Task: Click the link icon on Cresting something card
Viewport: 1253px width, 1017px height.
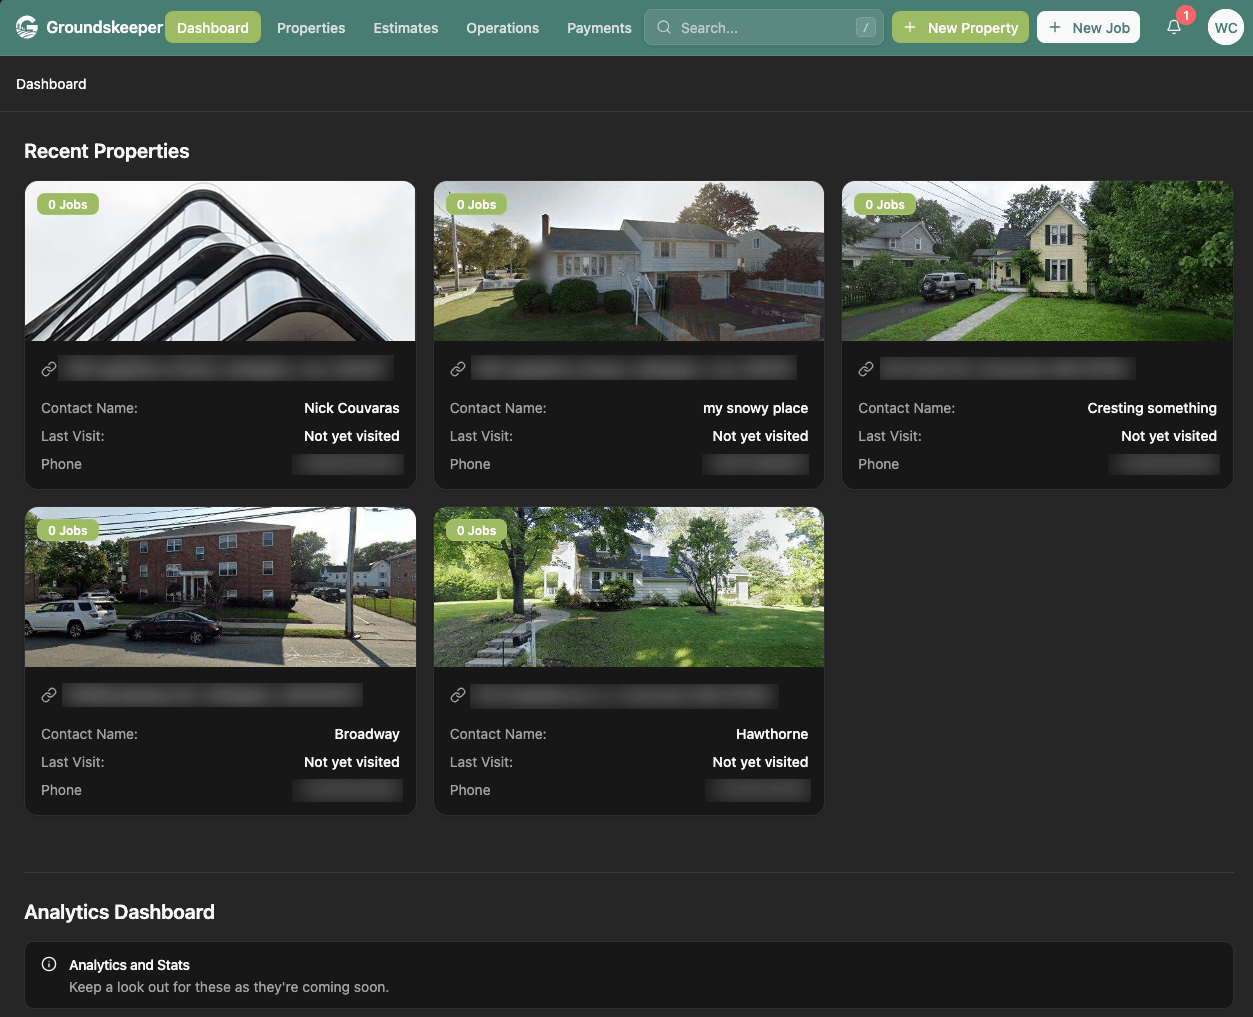Action: pos(866,368)
